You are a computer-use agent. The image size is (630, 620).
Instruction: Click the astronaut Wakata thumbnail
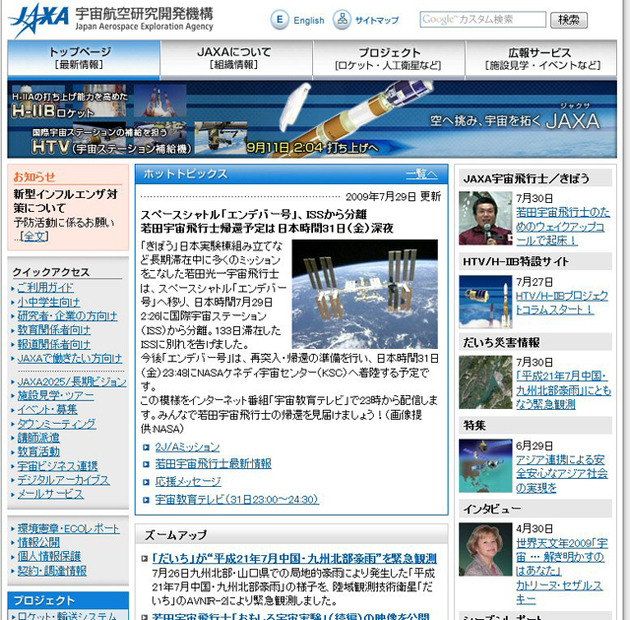tap(485, 218)
